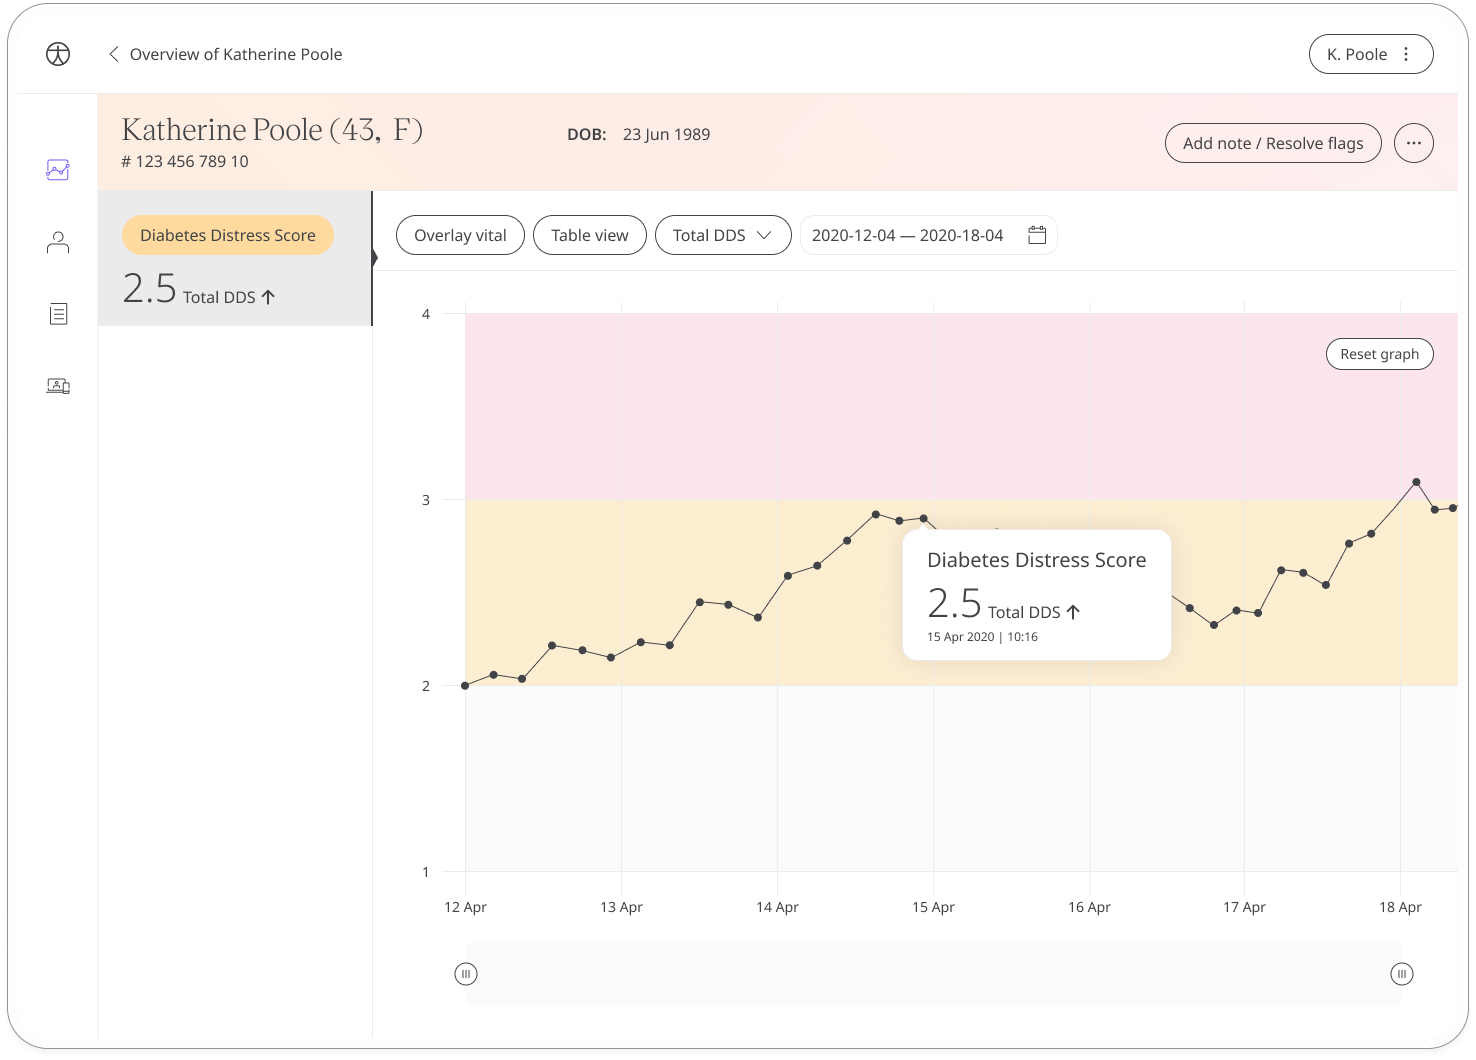The height and width of the screenshot is (1060, 1476).
Task: Switch to Table view
Action: pyautogui.click(x=590, y=235)
